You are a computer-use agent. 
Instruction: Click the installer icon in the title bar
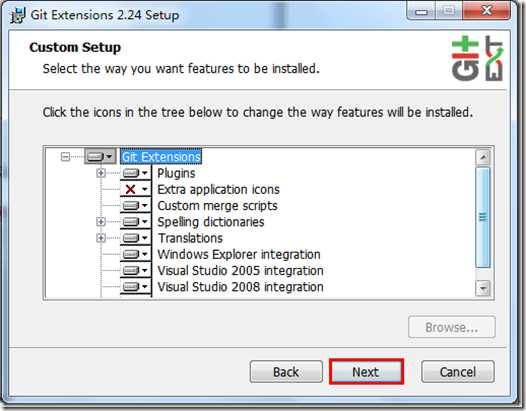[x=18, y=15]
